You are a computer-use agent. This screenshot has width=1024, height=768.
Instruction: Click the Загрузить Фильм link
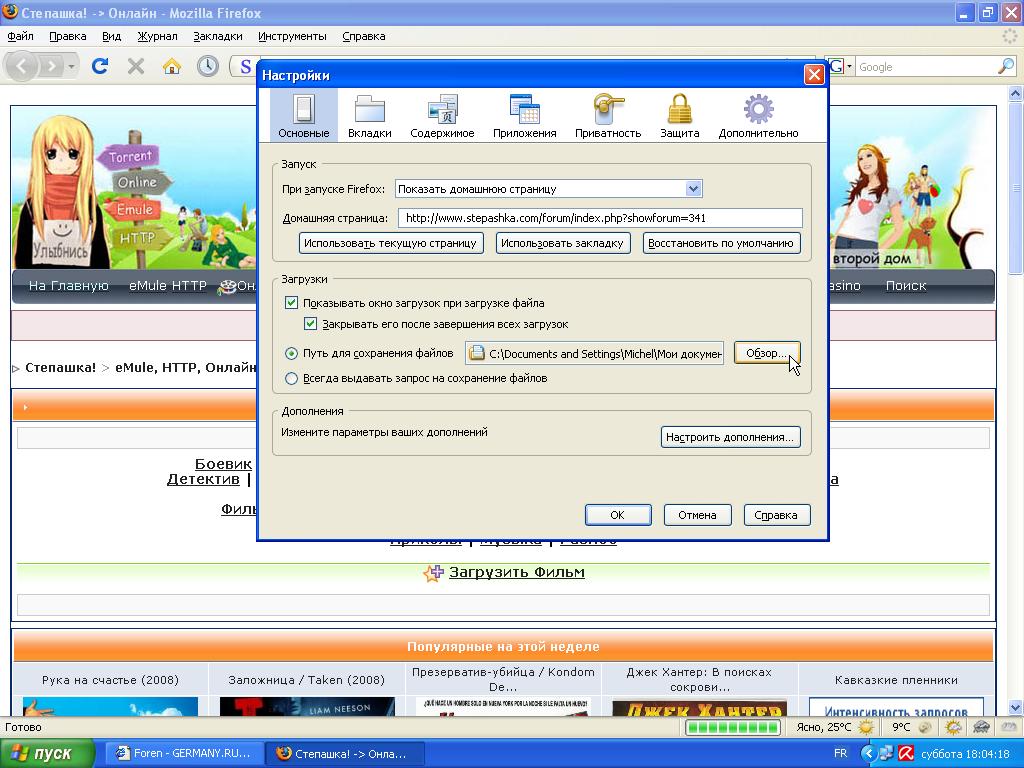coord(517,572)
